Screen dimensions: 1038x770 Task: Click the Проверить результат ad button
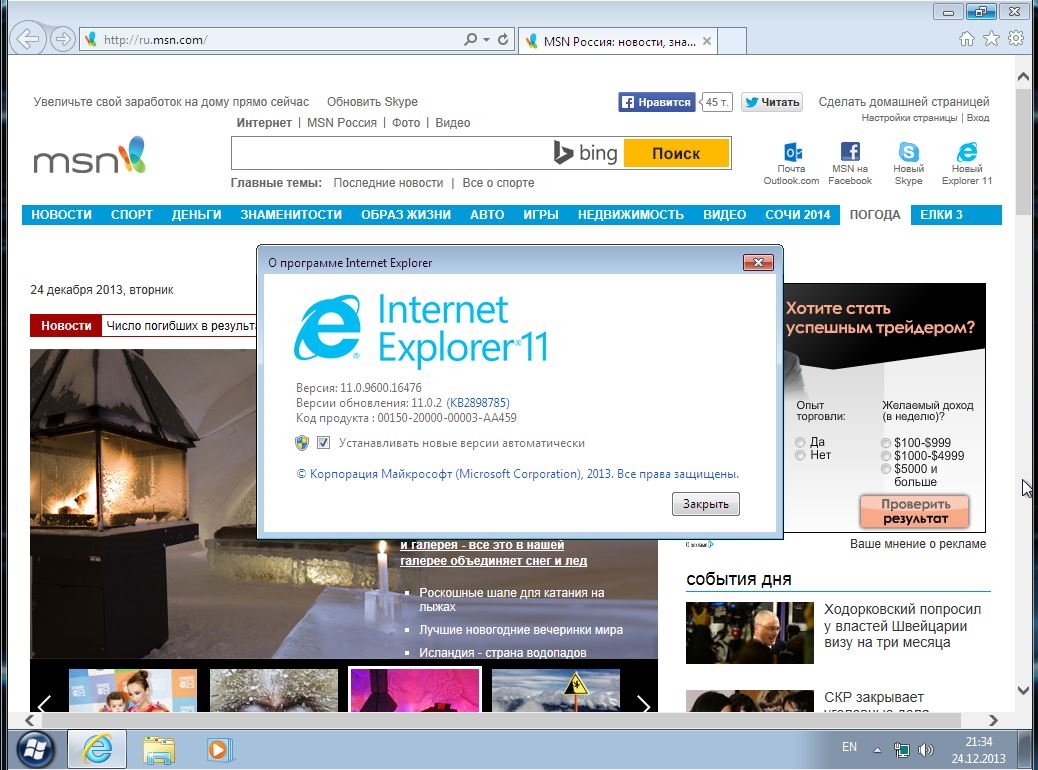915,511
